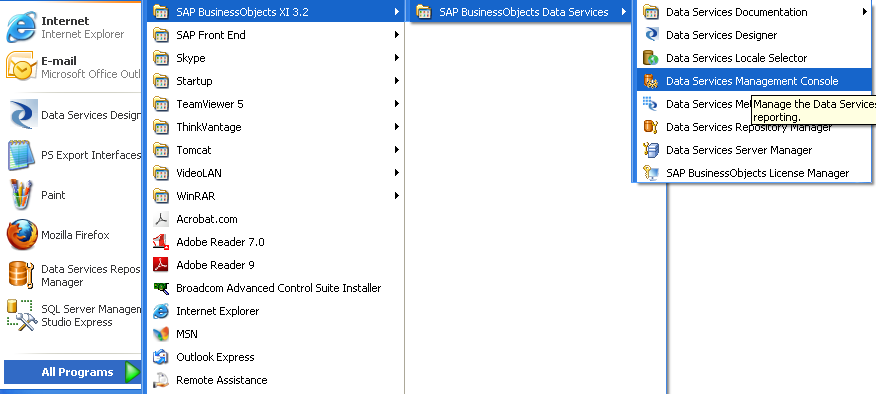The width and height of the screenshot is (876, 394).
Task: Expand the Data Services Documentation submenu arrow
Action: pos(865,12)
